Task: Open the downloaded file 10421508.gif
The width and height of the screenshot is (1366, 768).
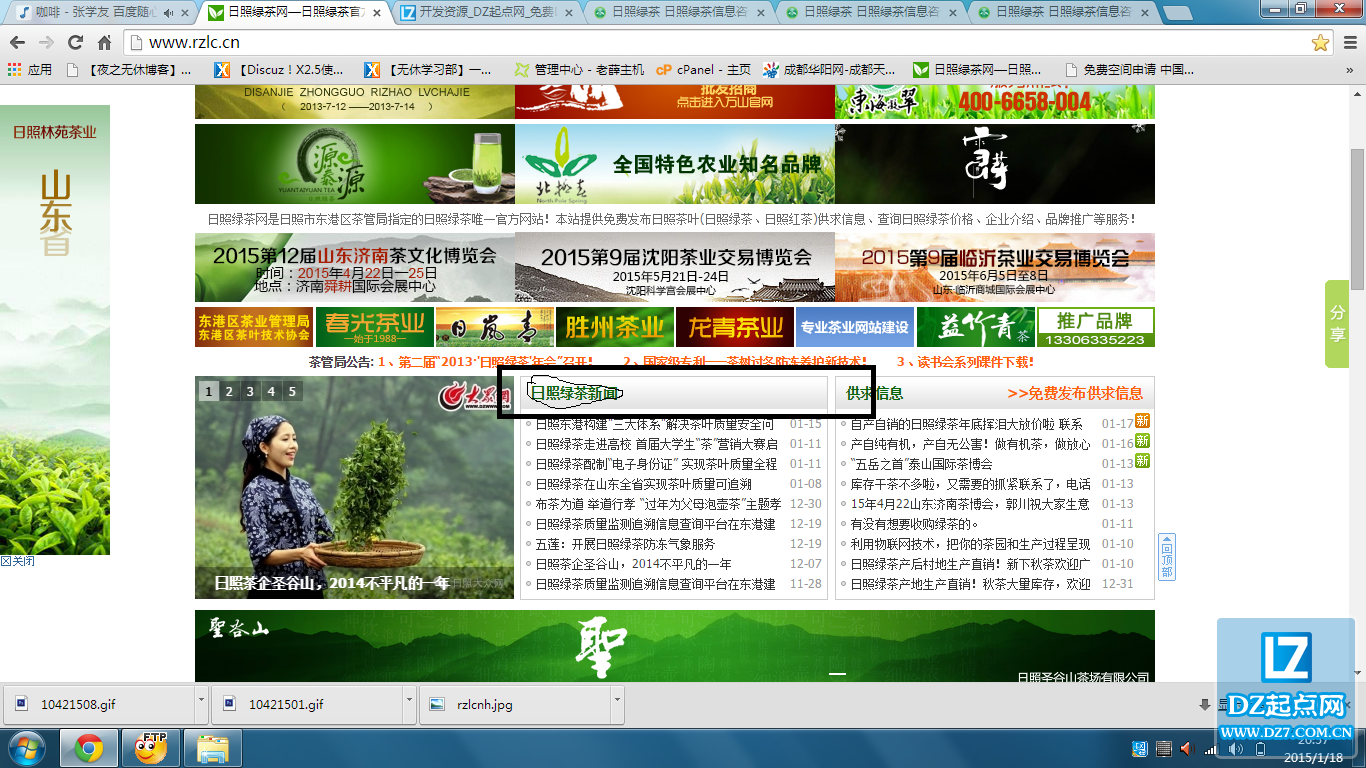Action: point(98,704)
